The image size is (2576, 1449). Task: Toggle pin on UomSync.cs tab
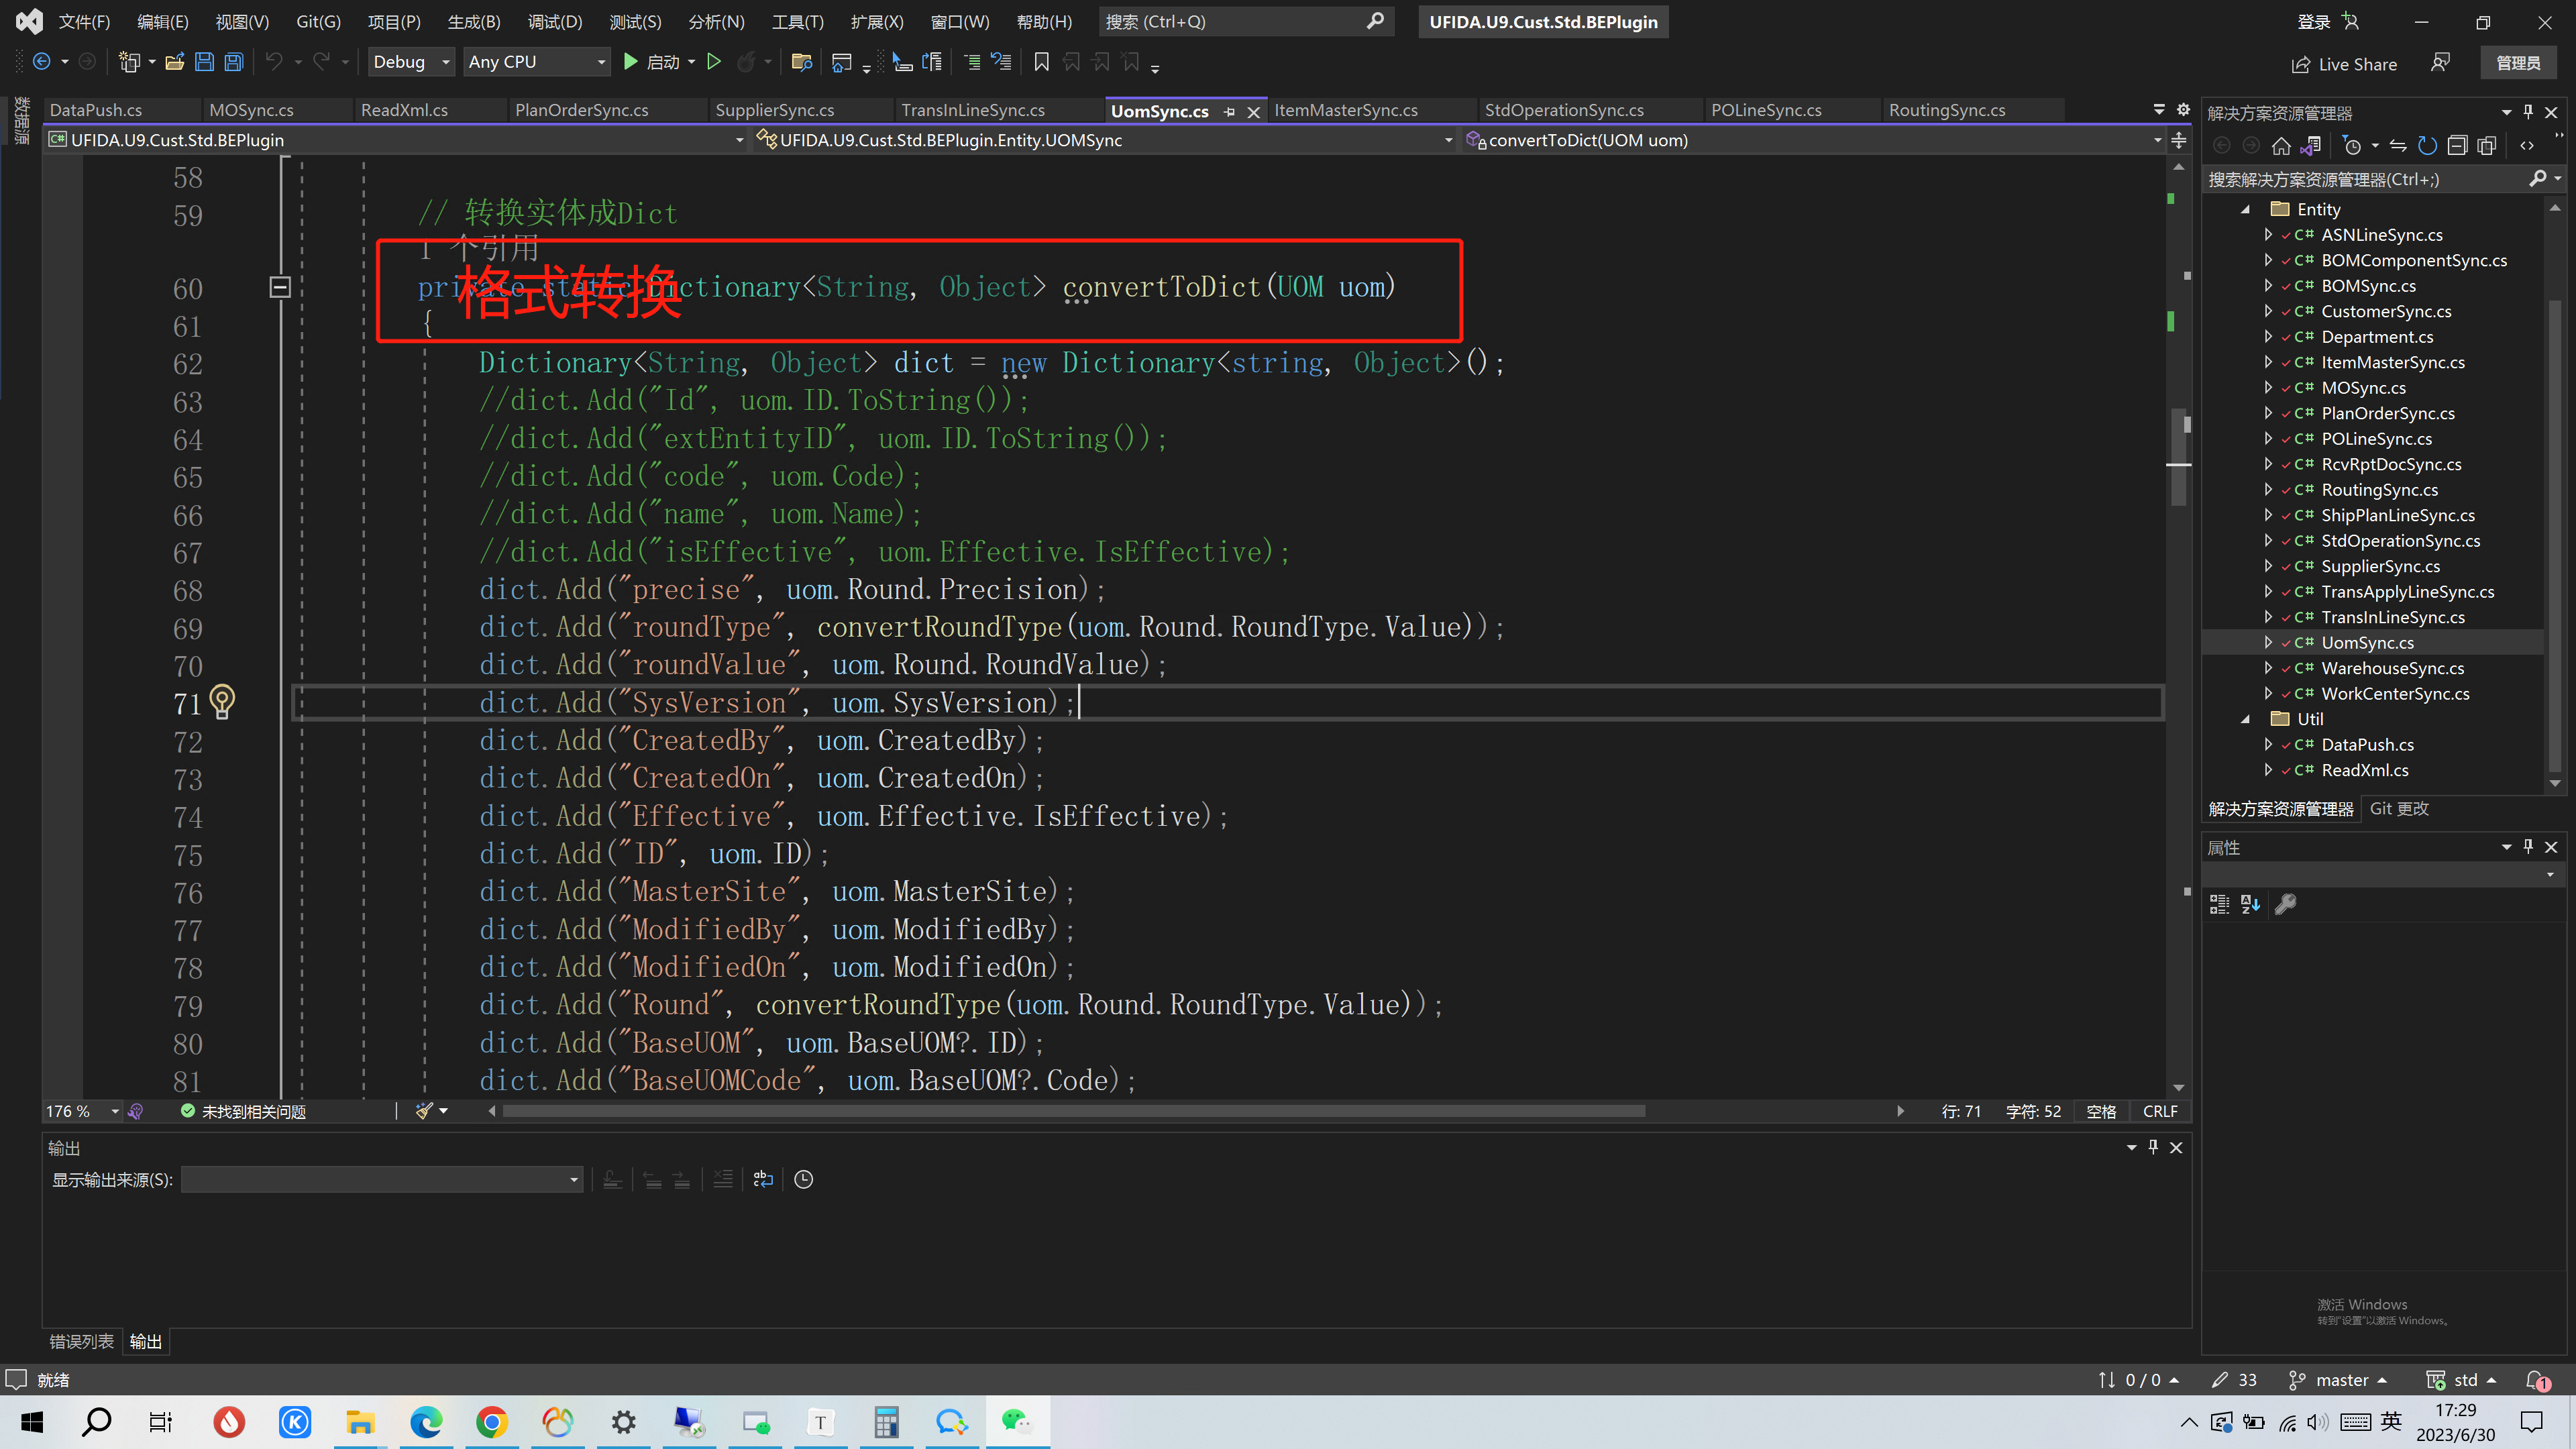[x=1230, y=111]
